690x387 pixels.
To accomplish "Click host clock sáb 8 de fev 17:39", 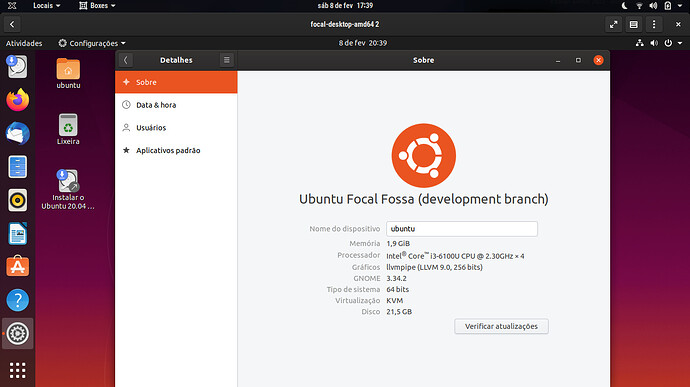I will 345,6.
